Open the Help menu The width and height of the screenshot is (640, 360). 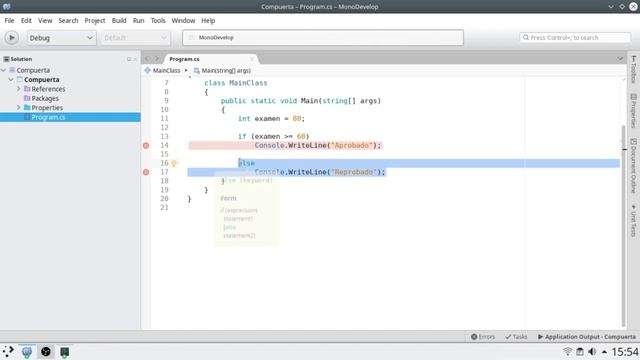pyautogui.click(x=208, y=20)
